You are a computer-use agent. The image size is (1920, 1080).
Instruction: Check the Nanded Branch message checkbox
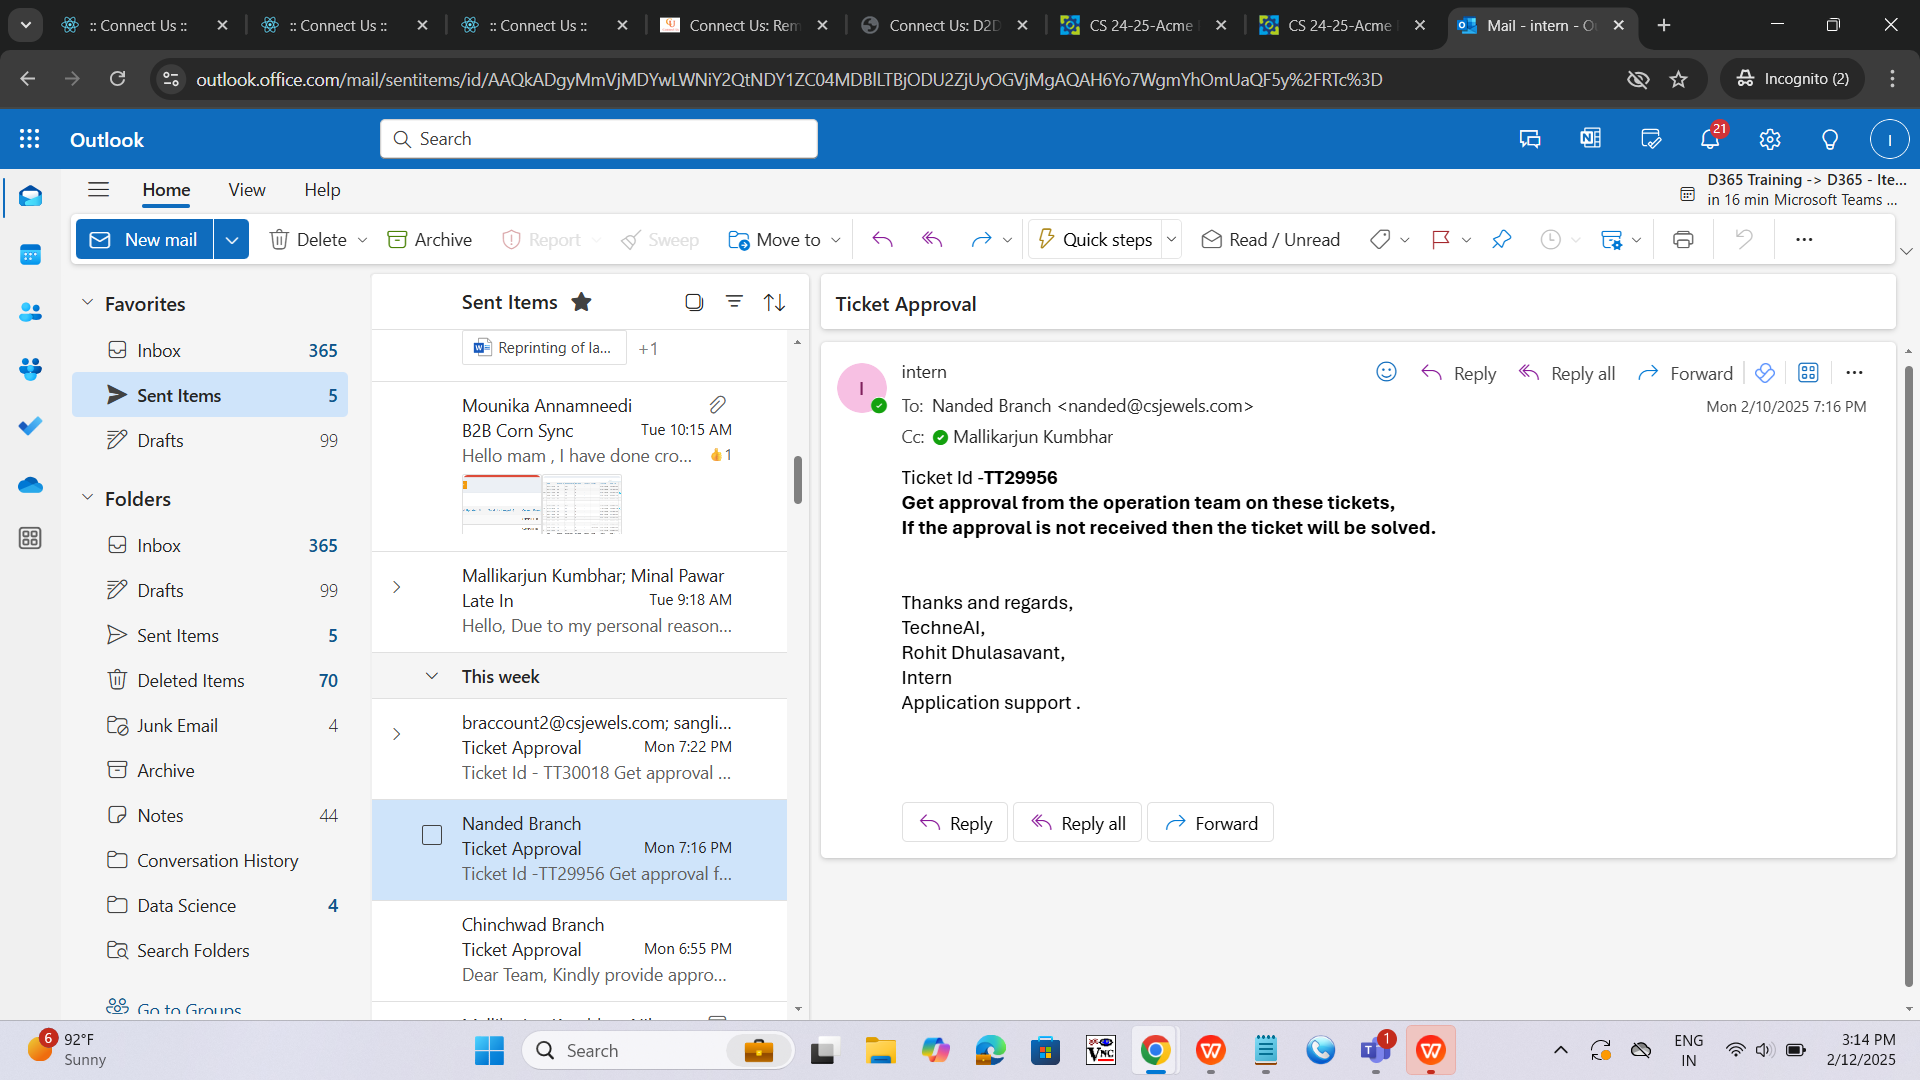point(432,835)
